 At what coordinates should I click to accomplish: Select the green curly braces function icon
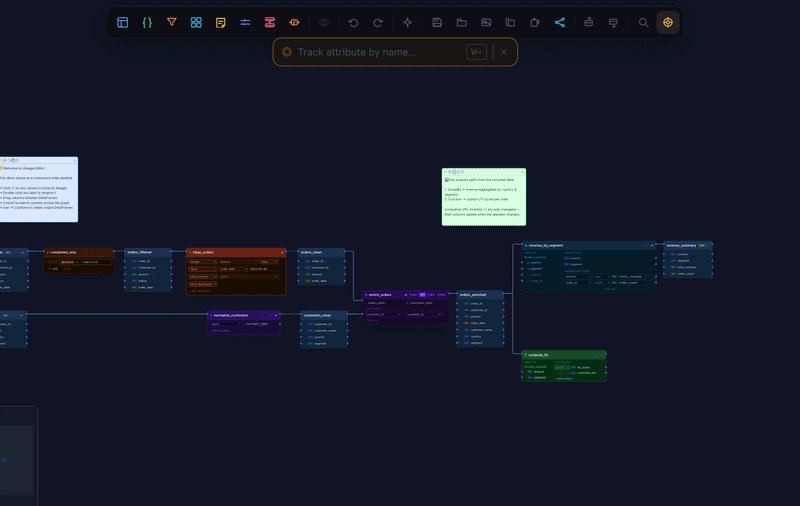point(147,22)
